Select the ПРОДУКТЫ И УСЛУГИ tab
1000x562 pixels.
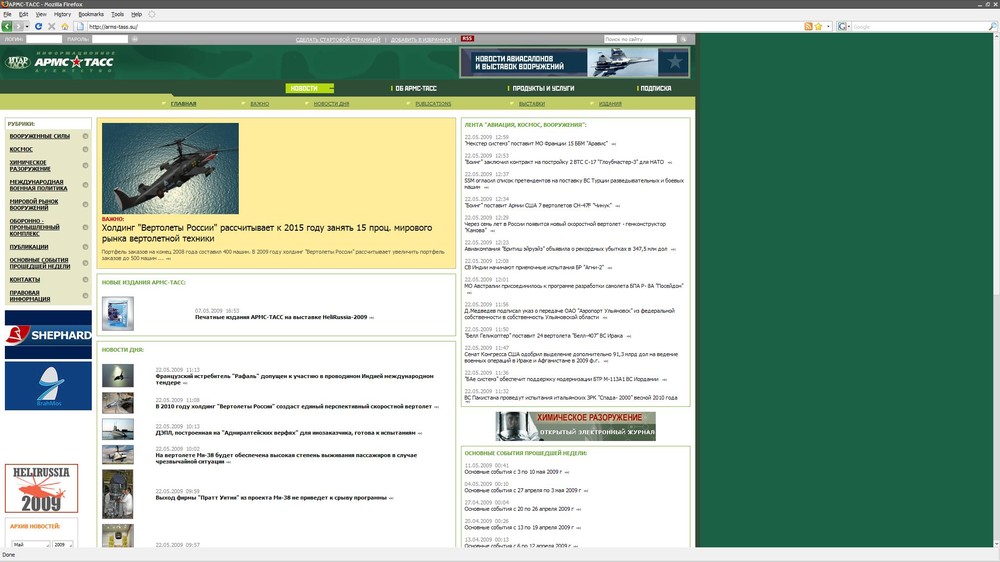543,88
